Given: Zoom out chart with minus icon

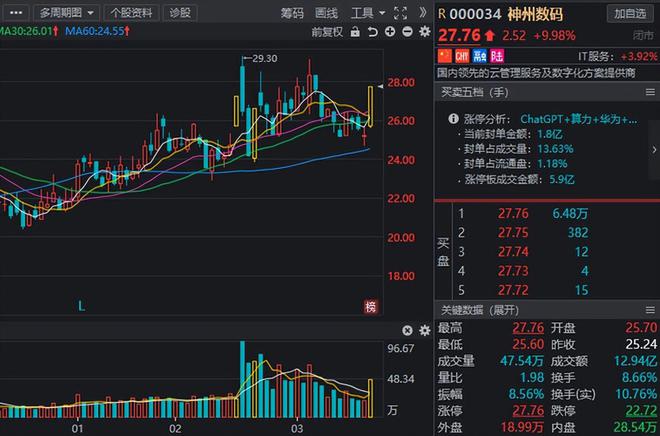Looking at the screenshot, I should 404,32.
